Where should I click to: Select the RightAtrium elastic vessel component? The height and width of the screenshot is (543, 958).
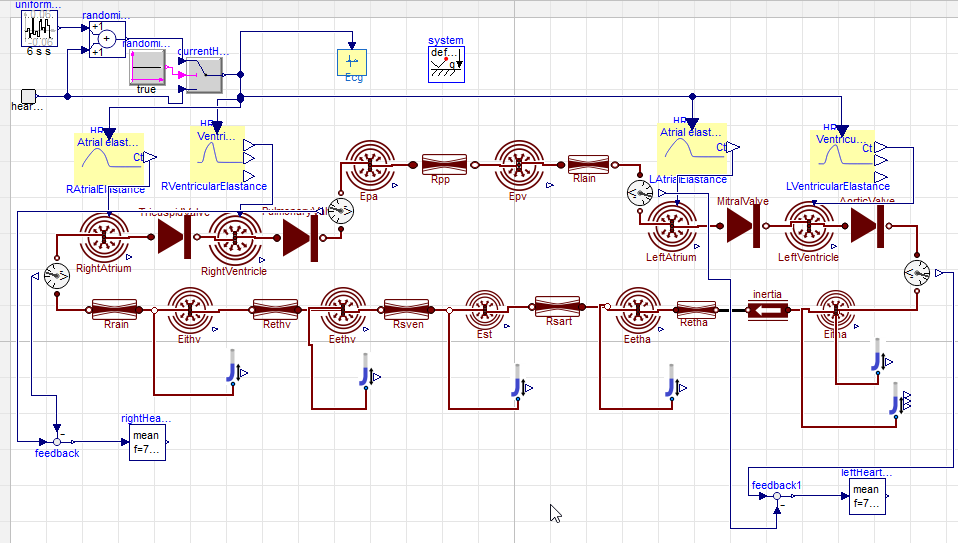103,237
